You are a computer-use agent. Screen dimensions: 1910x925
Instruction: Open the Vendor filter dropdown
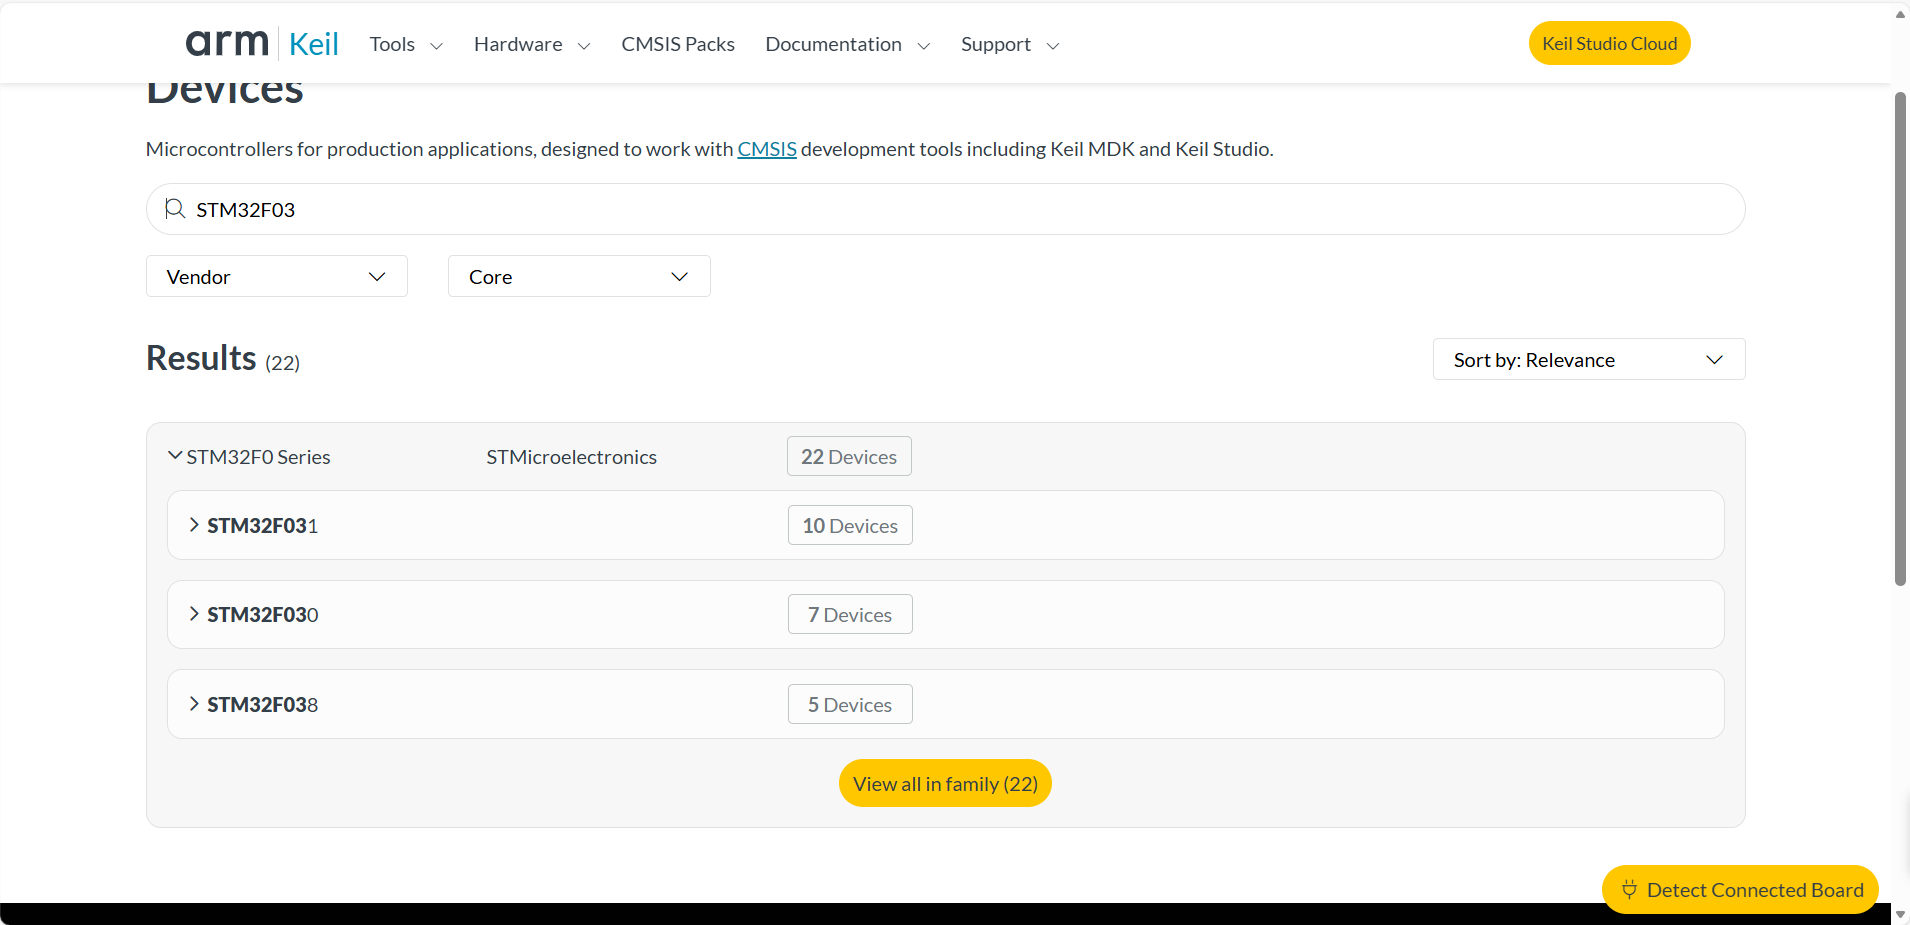pos(277,276)
